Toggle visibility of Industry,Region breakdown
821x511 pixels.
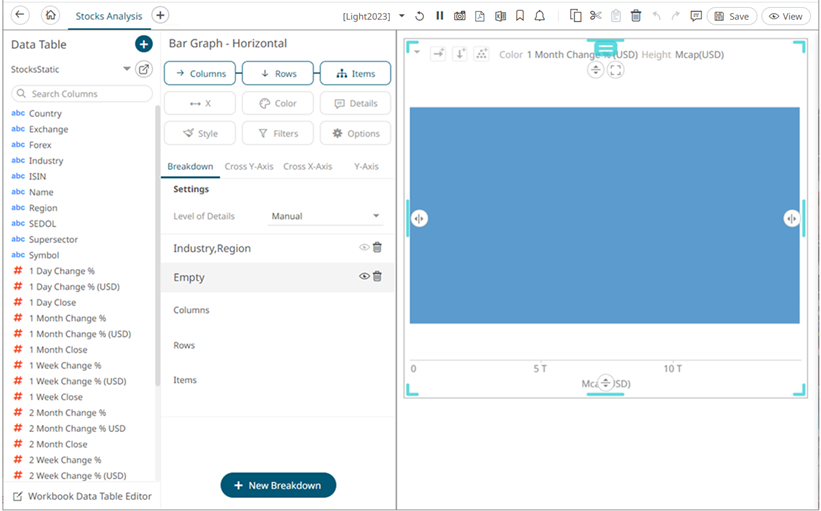364,248
